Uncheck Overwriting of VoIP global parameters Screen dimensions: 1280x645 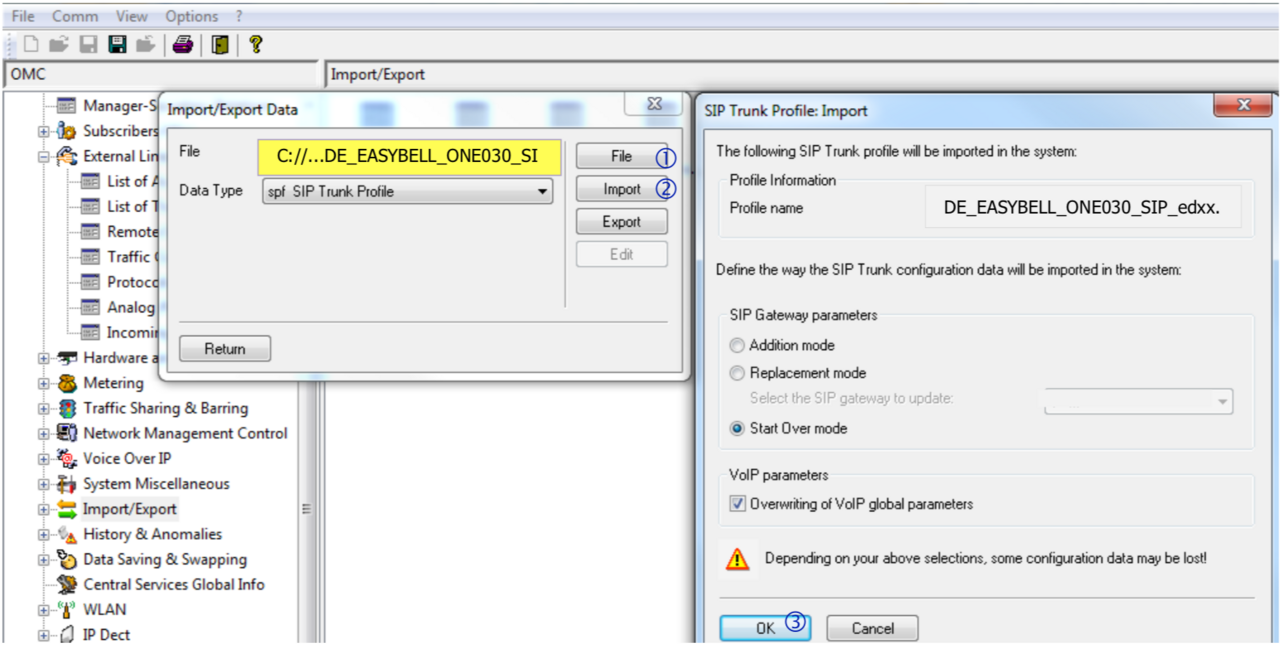[737, 505]
